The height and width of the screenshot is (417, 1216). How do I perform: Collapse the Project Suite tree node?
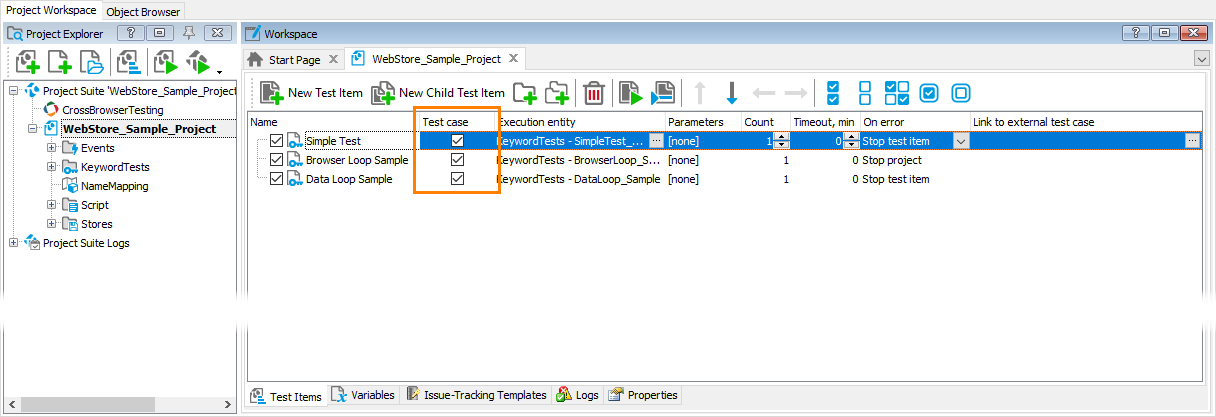click(13, 91)
